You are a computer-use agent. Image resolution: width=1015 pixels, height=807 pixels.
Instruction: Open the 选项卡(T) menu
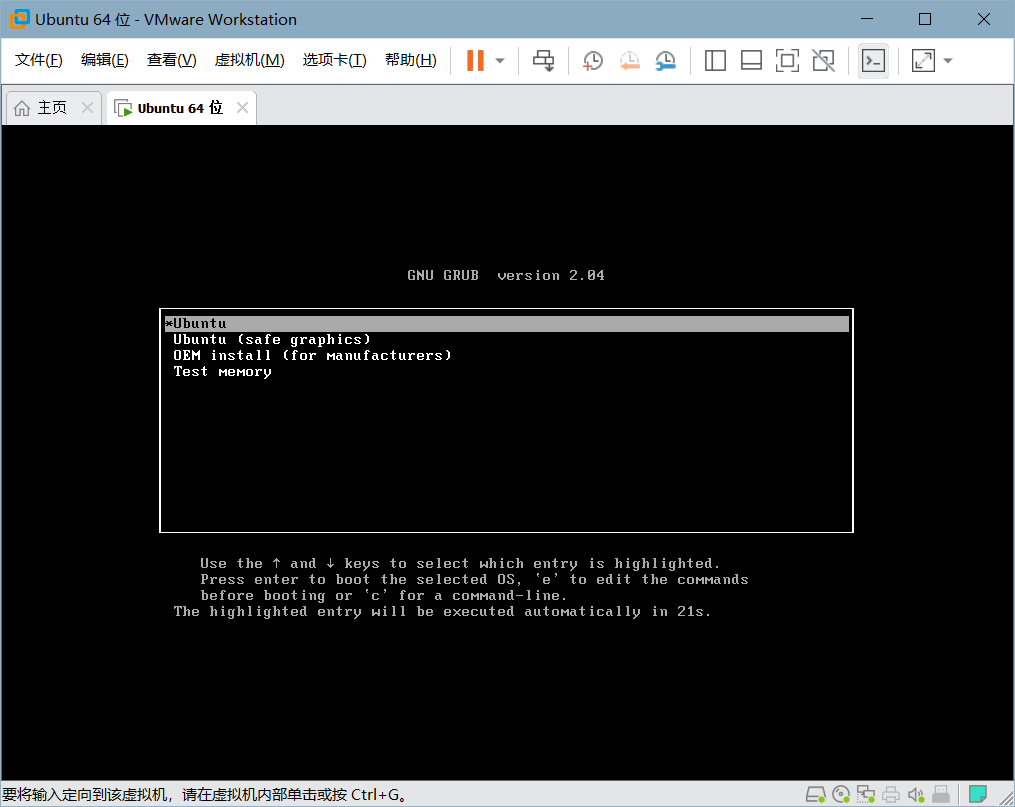click(x=335, y=60)
